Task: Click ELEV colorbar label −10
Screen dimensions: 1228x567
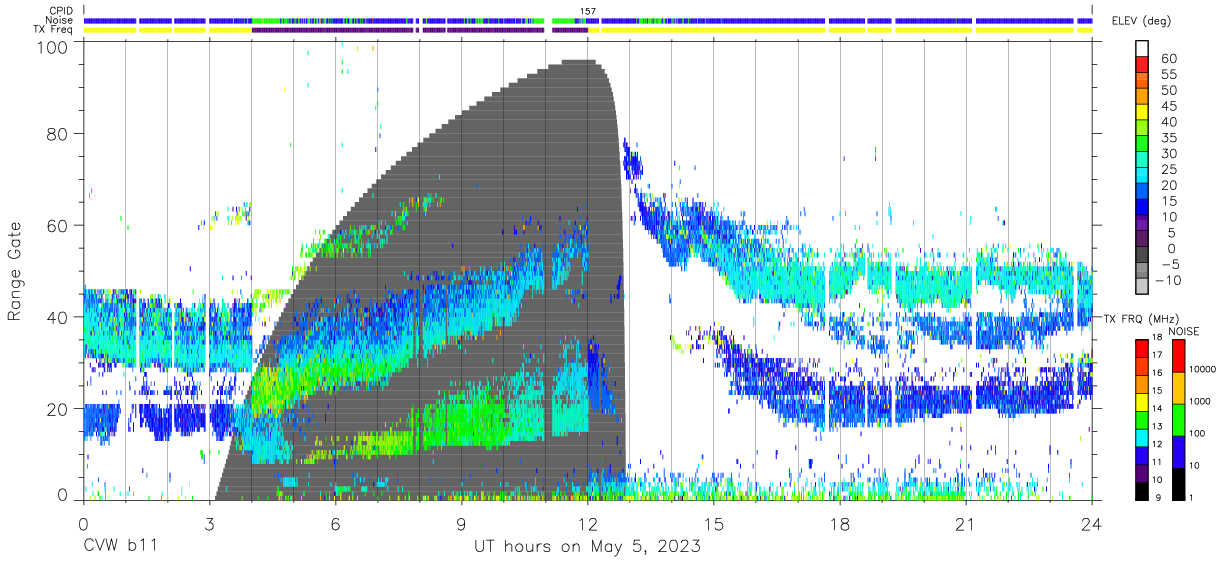Action: pos(1168,281)
